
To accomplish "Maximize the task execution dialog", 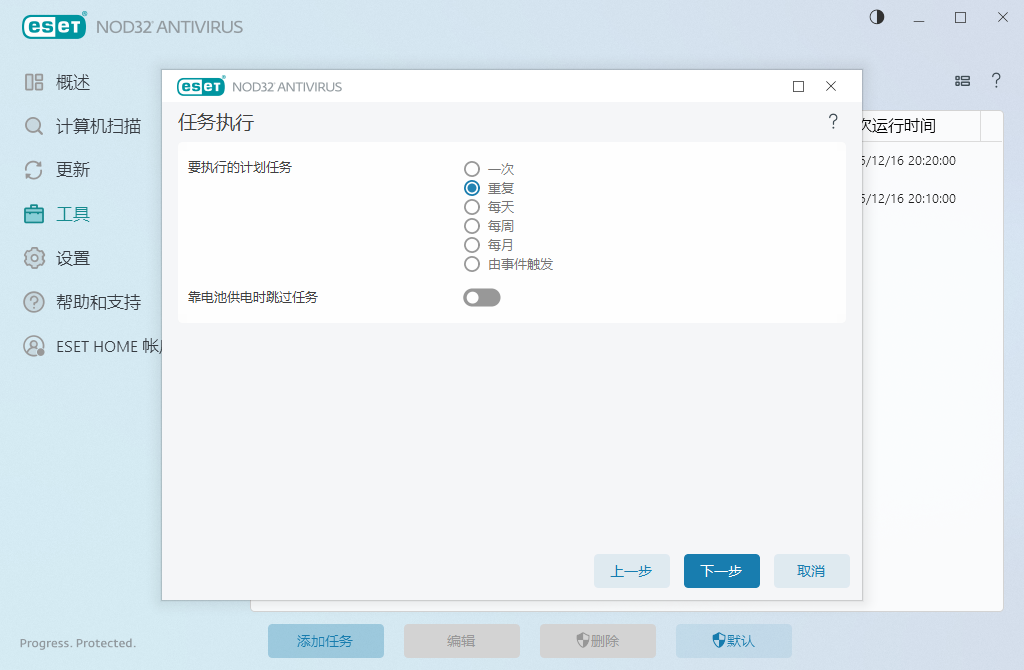I will click(798, 87).
